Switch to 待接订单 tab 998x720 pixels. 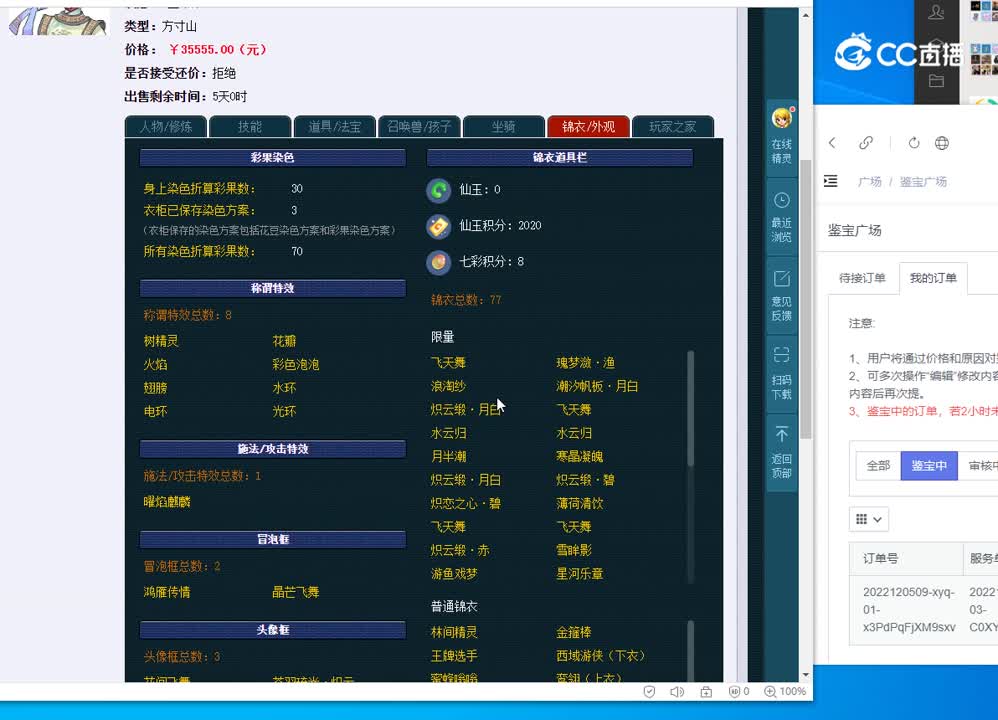[x=862, y=278]
